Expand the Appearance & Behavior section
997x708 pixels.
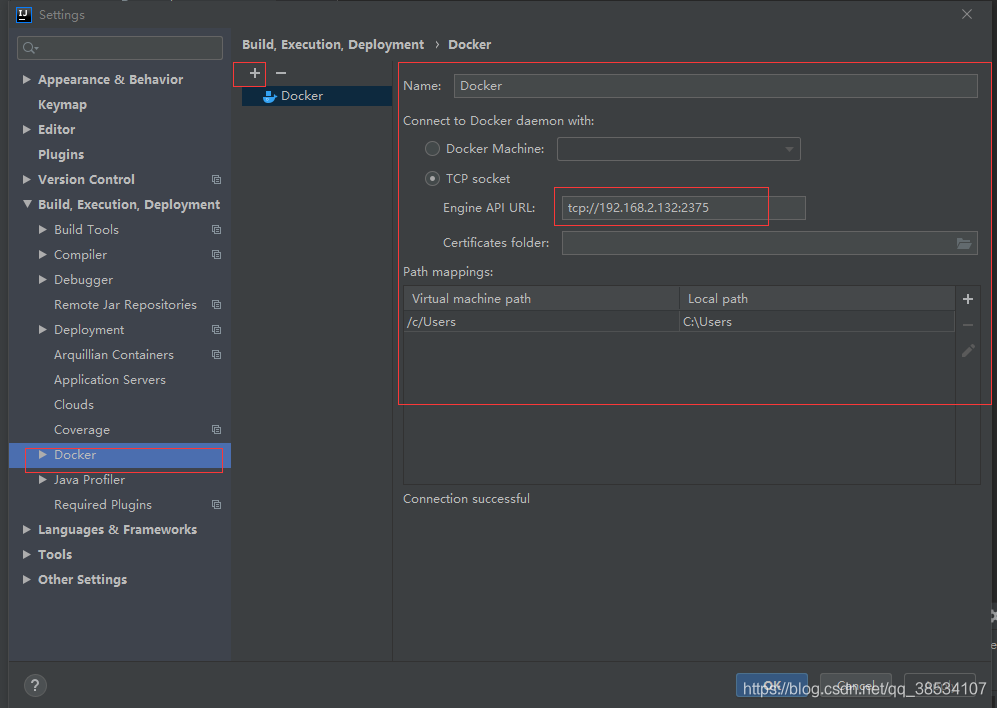pyautogui.click(x=25, y=79)
